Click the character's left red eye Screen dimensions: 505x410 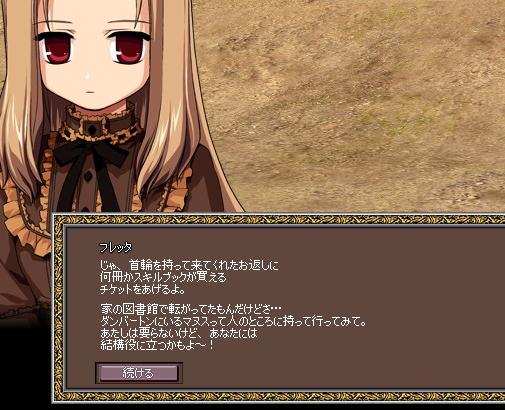(57, 50)
